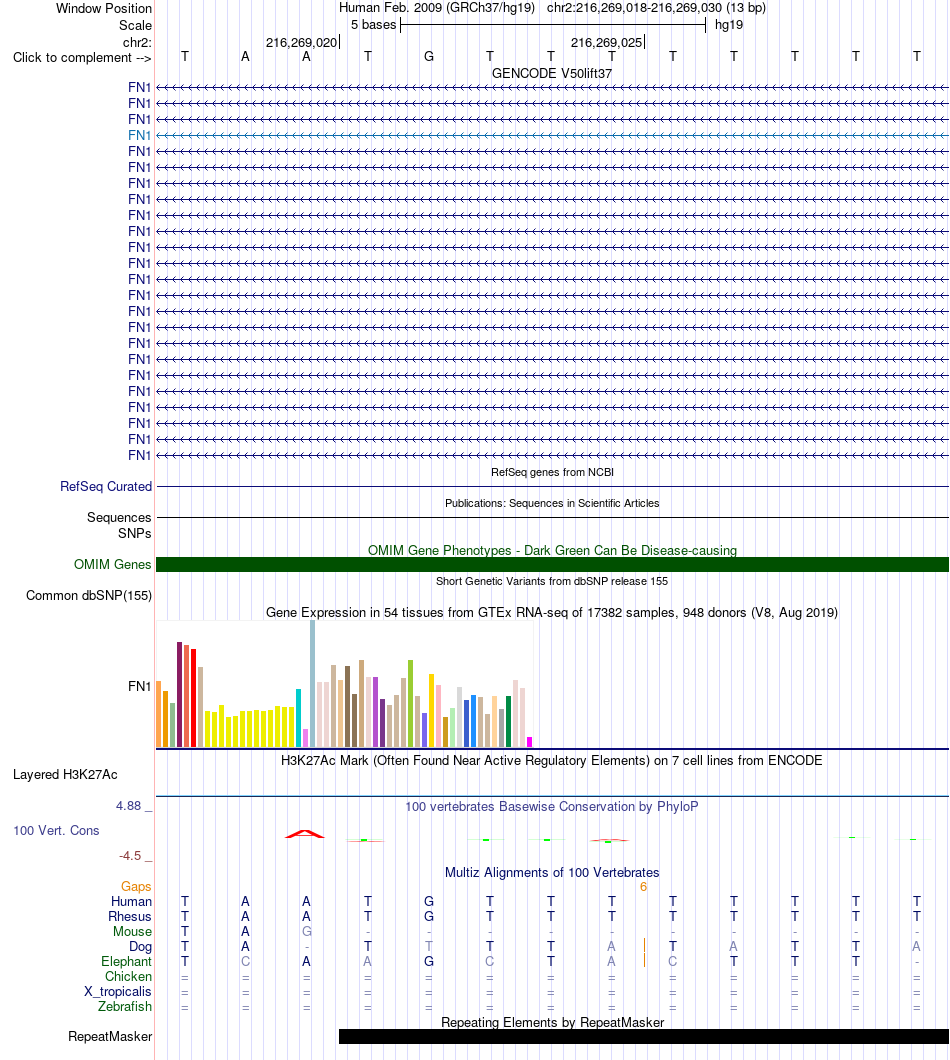Click the GTEx 'Gene Expression in 54 tissues' title
Screen dimensions: 950x1060
point(552,612)
